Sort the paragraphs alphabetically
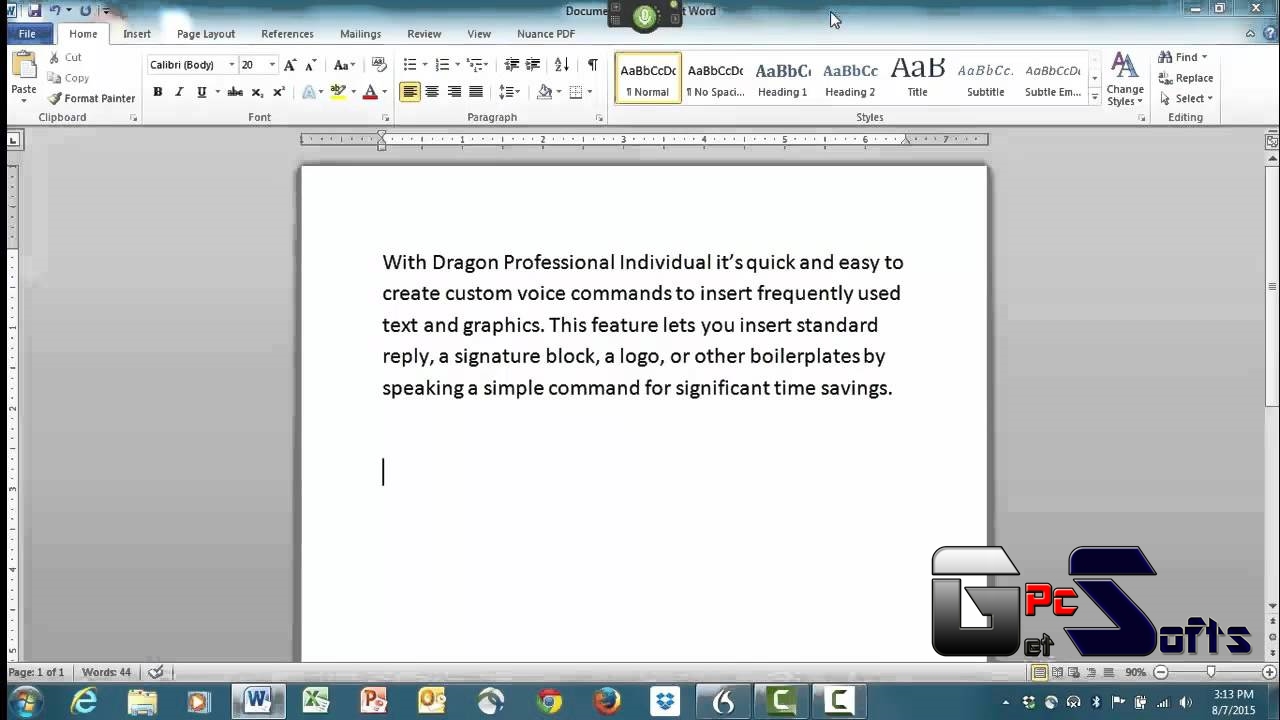 click(562, 64)
